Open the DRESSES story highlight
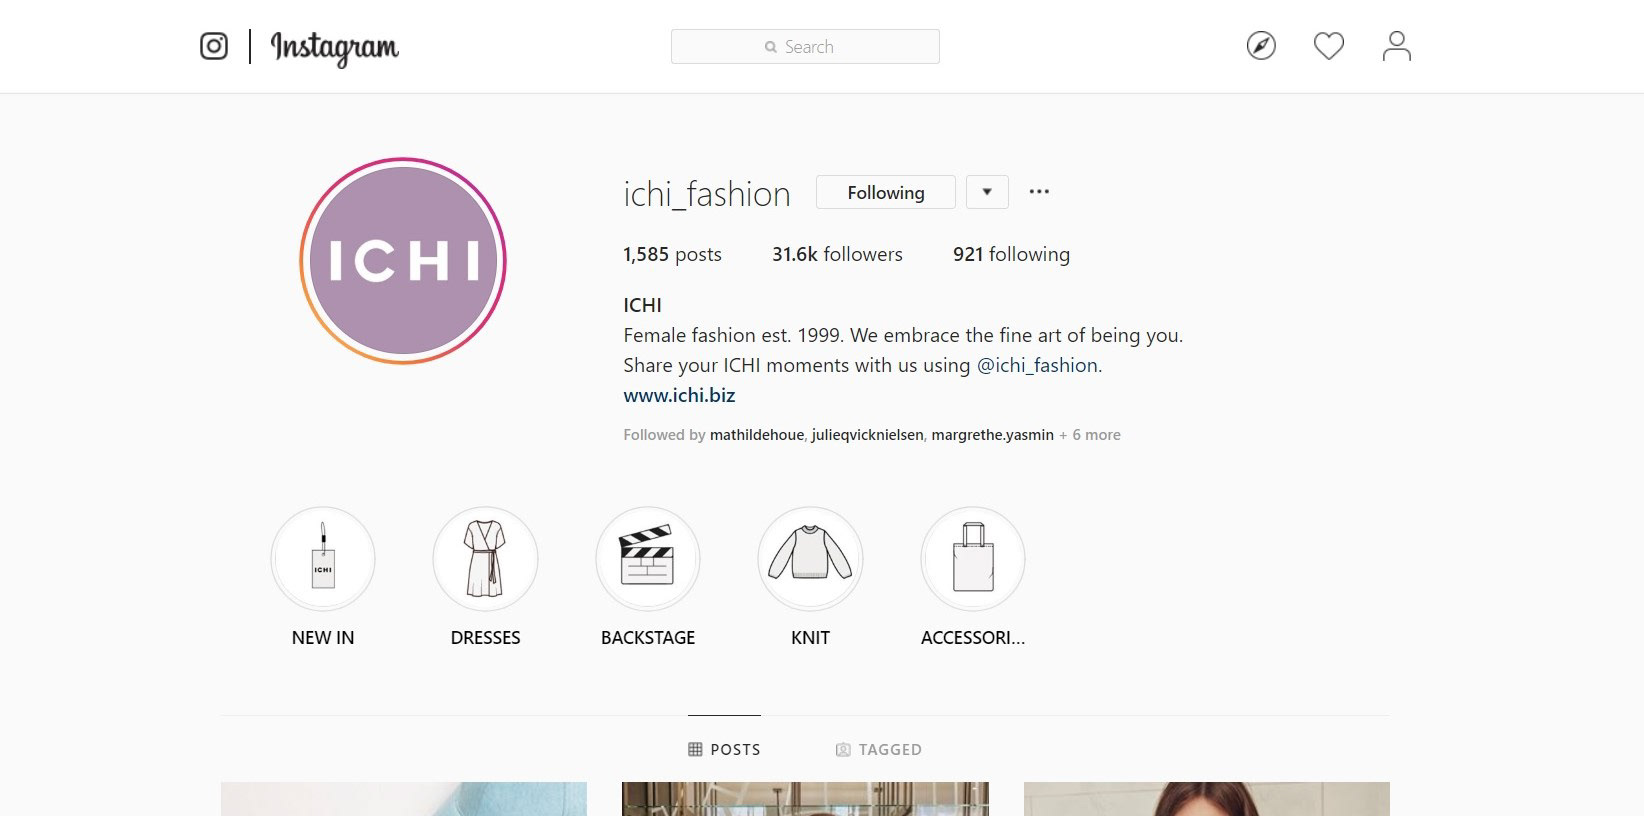Viewport: 1644px width, 816px height. coord(485,559)
